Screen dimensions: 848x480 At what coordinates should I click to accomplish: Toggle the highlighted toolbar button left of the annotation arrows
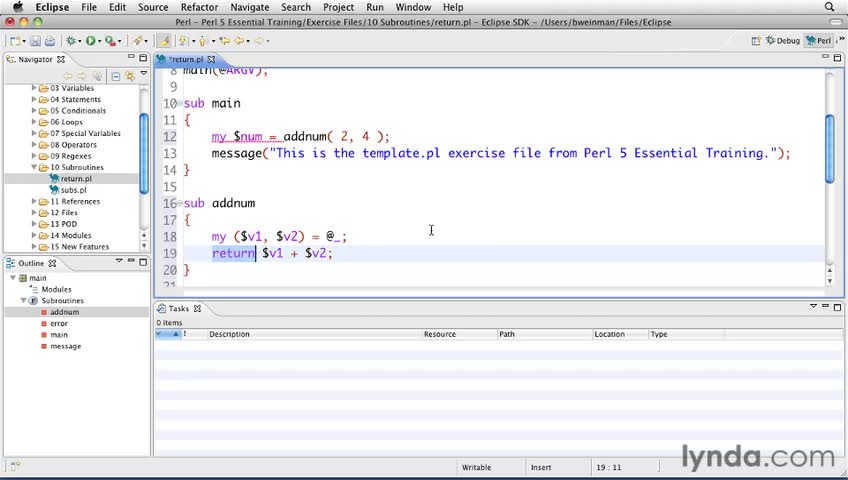165,41
